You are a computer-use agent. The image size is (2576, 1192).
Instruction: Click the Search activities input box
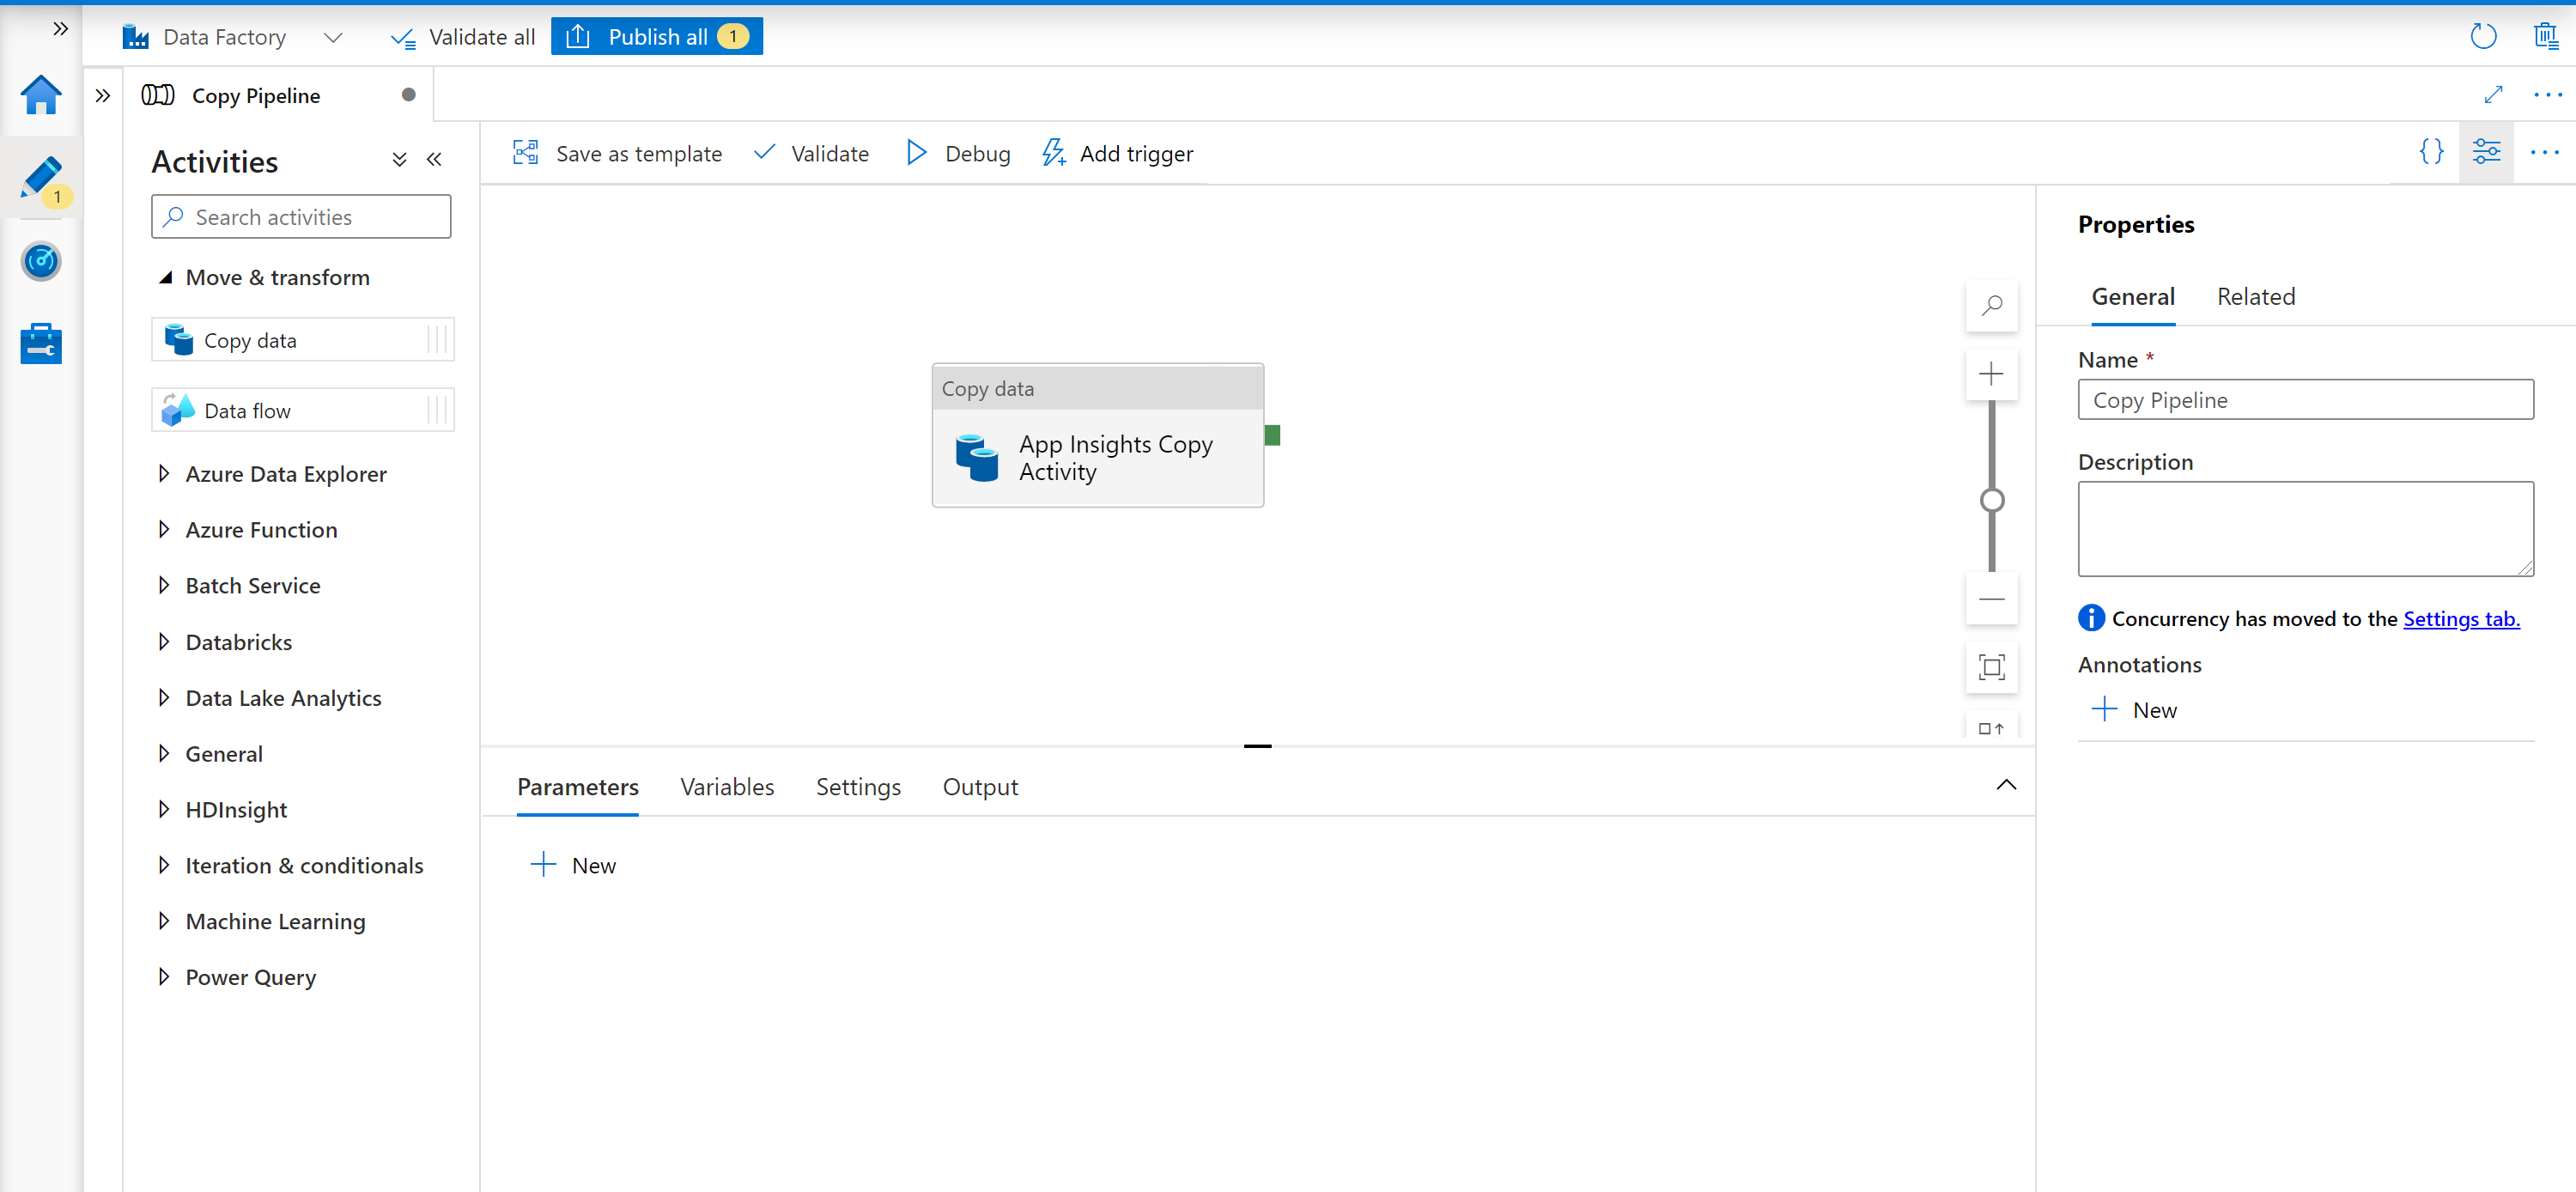click(301, 217)
